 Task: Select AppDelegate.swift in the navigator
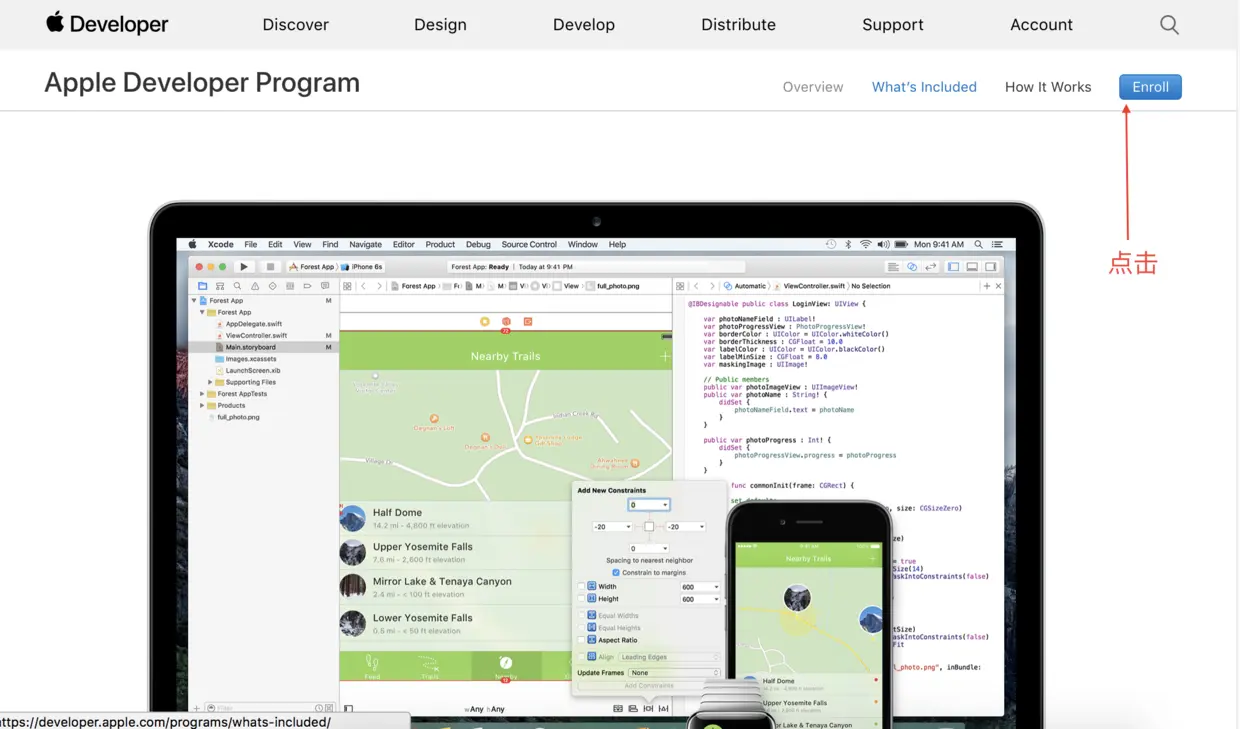point(253,324)
